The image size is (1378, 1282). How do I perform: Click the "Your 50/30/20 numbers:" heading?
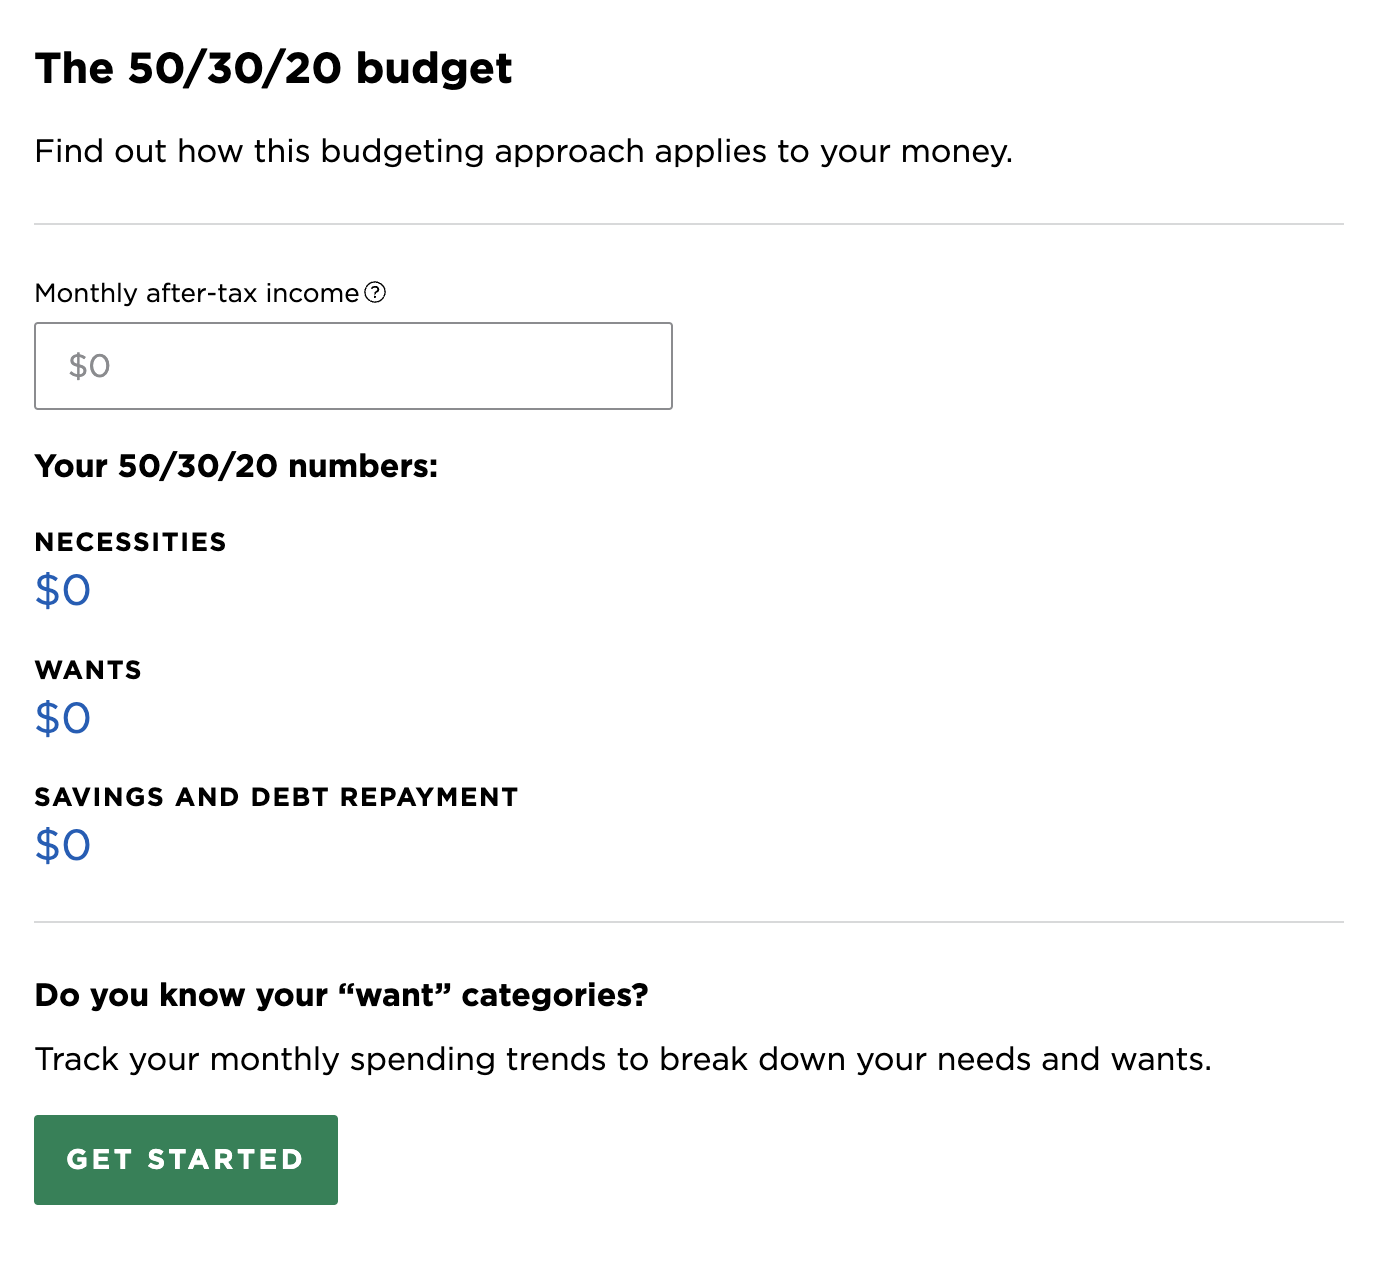(x=236, y=466)
